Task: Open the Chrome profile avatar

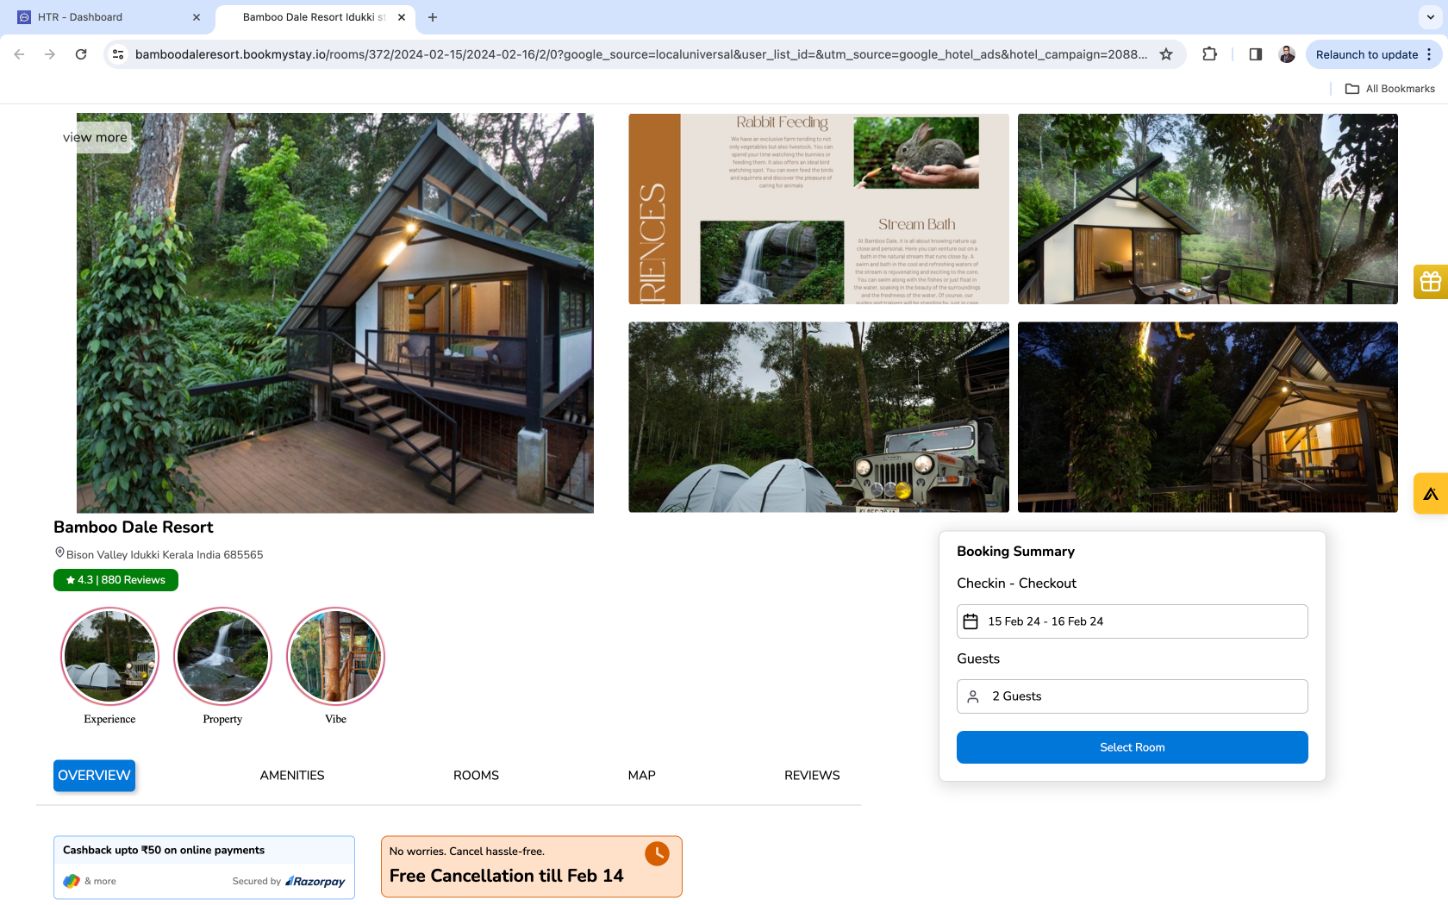Action: [x=1287, y=54]
